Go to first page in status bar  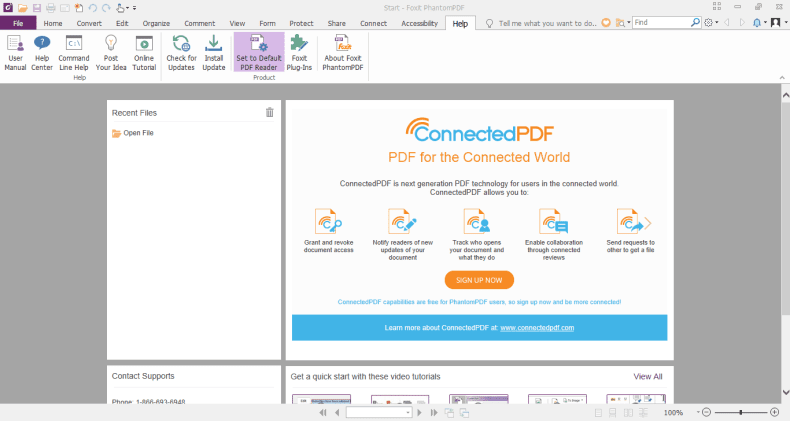coord(323,412)
